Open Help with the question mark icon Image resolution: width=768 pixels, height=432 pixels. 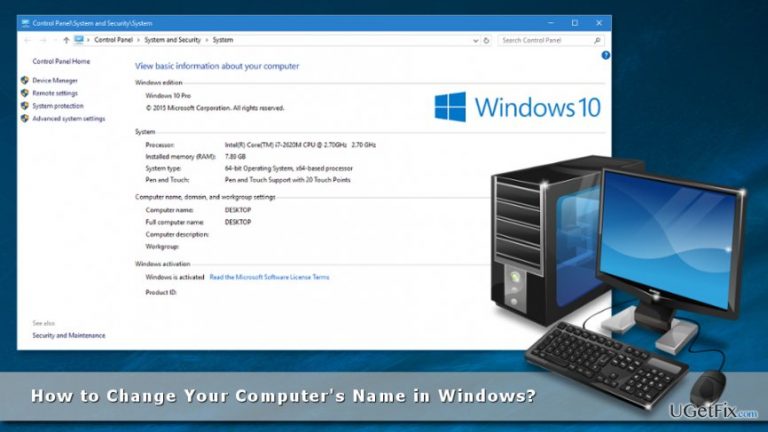tap(606, 55)
